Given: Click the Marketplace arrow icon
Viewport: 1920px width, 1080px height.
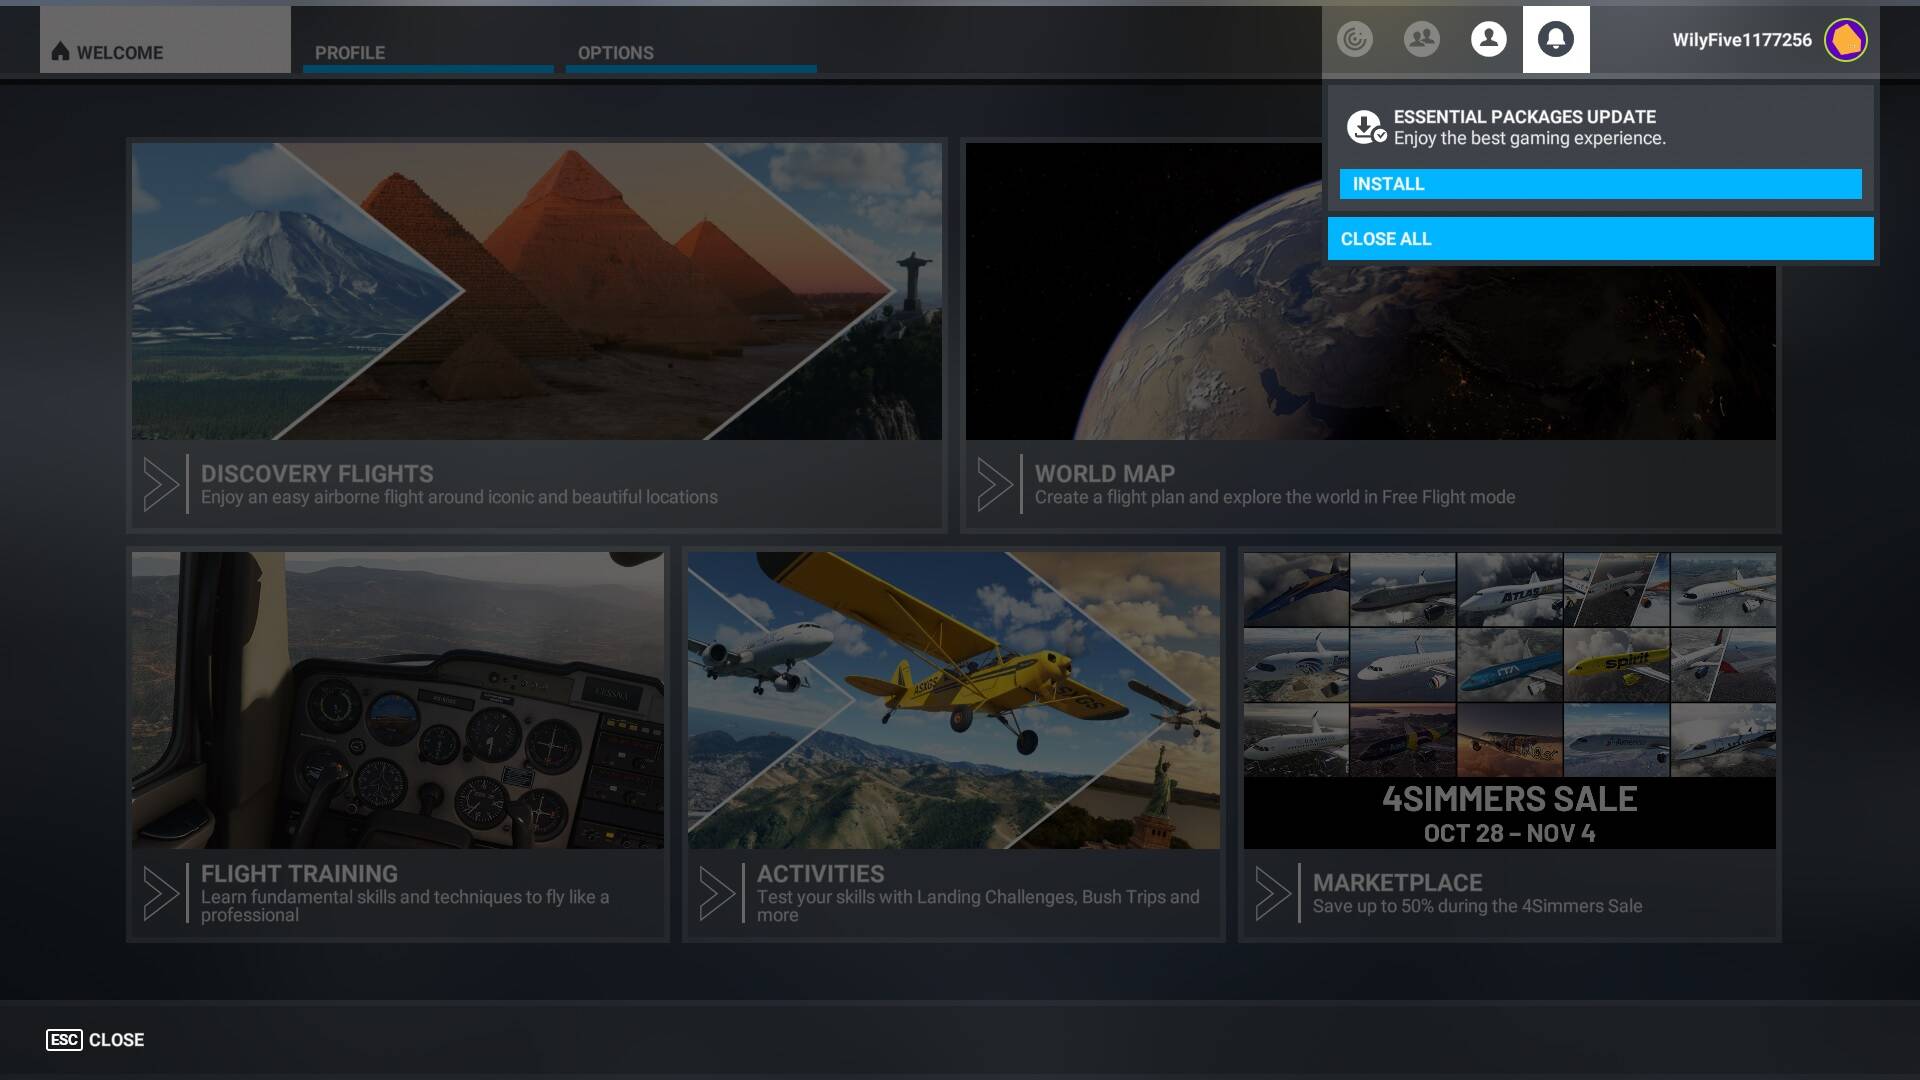Looking at the screenshot, I should click(x=1273, y=893).
